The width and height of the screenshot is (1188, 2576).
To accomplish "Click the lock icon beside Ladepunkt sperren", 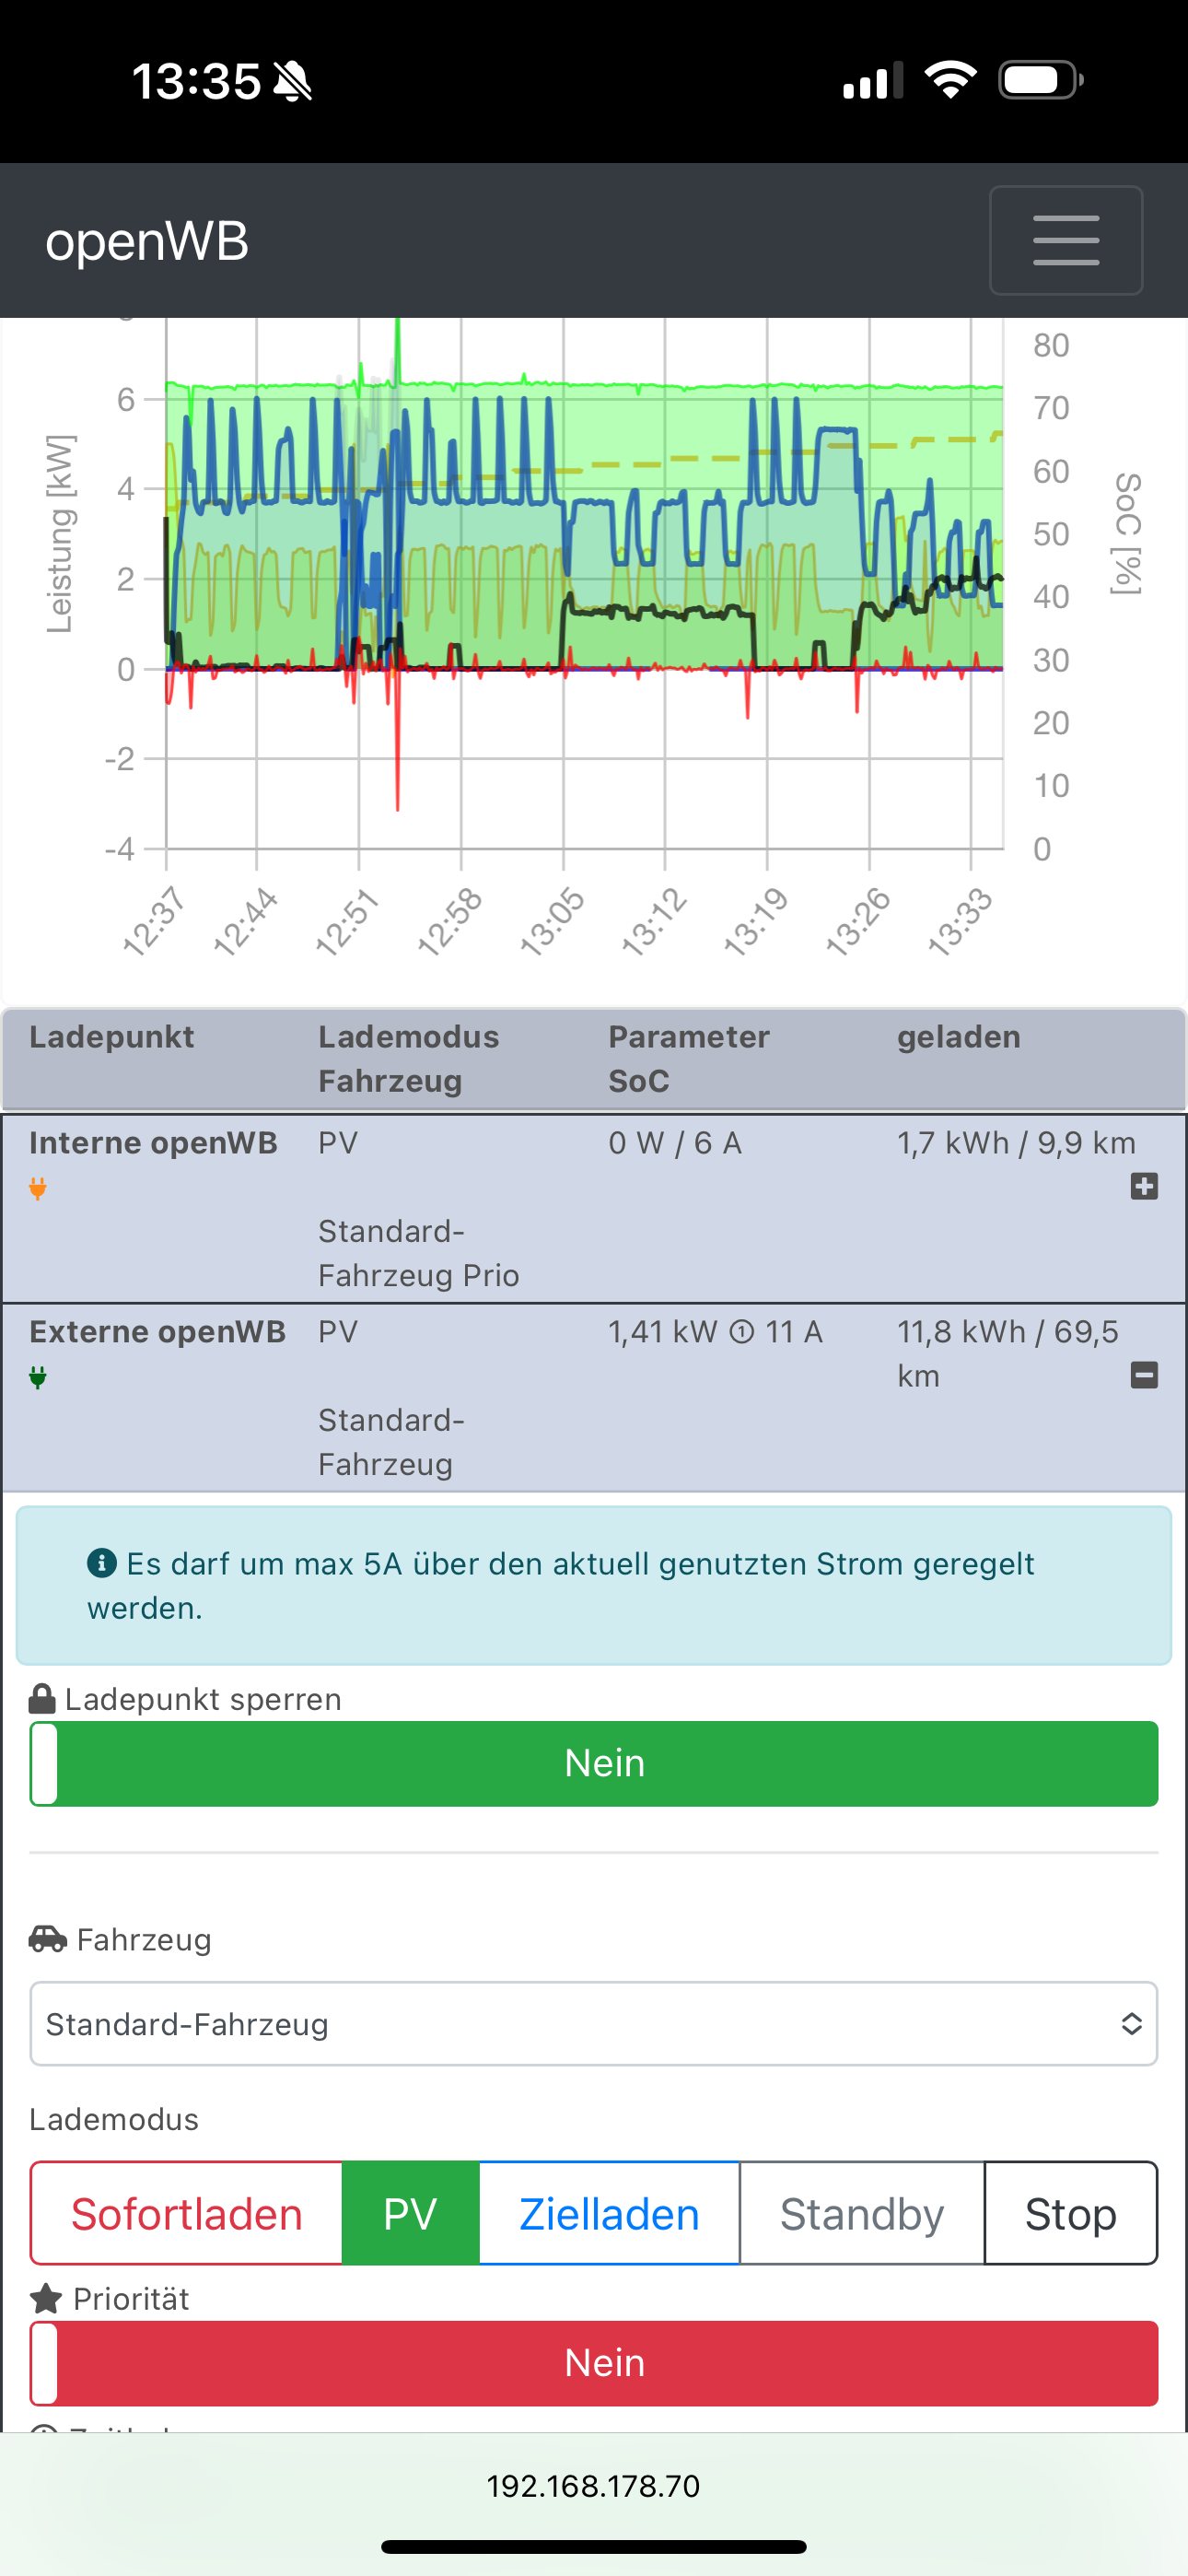I will tap(42, 1698).
